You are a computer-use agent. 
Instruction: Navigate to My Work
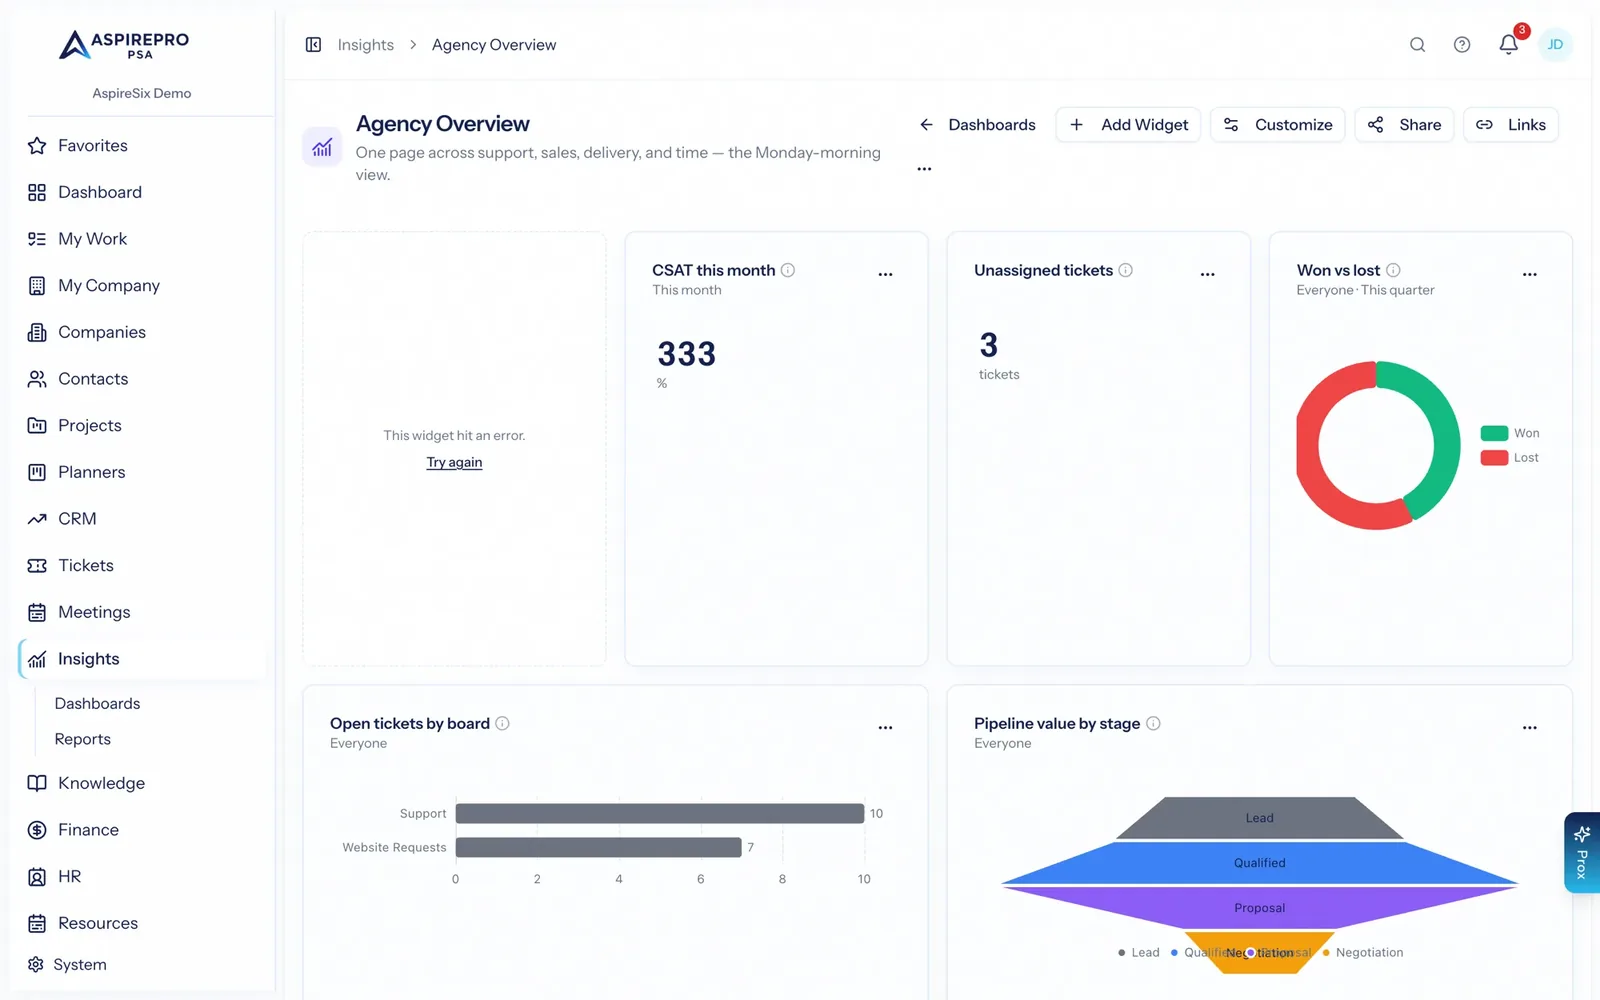93,239
